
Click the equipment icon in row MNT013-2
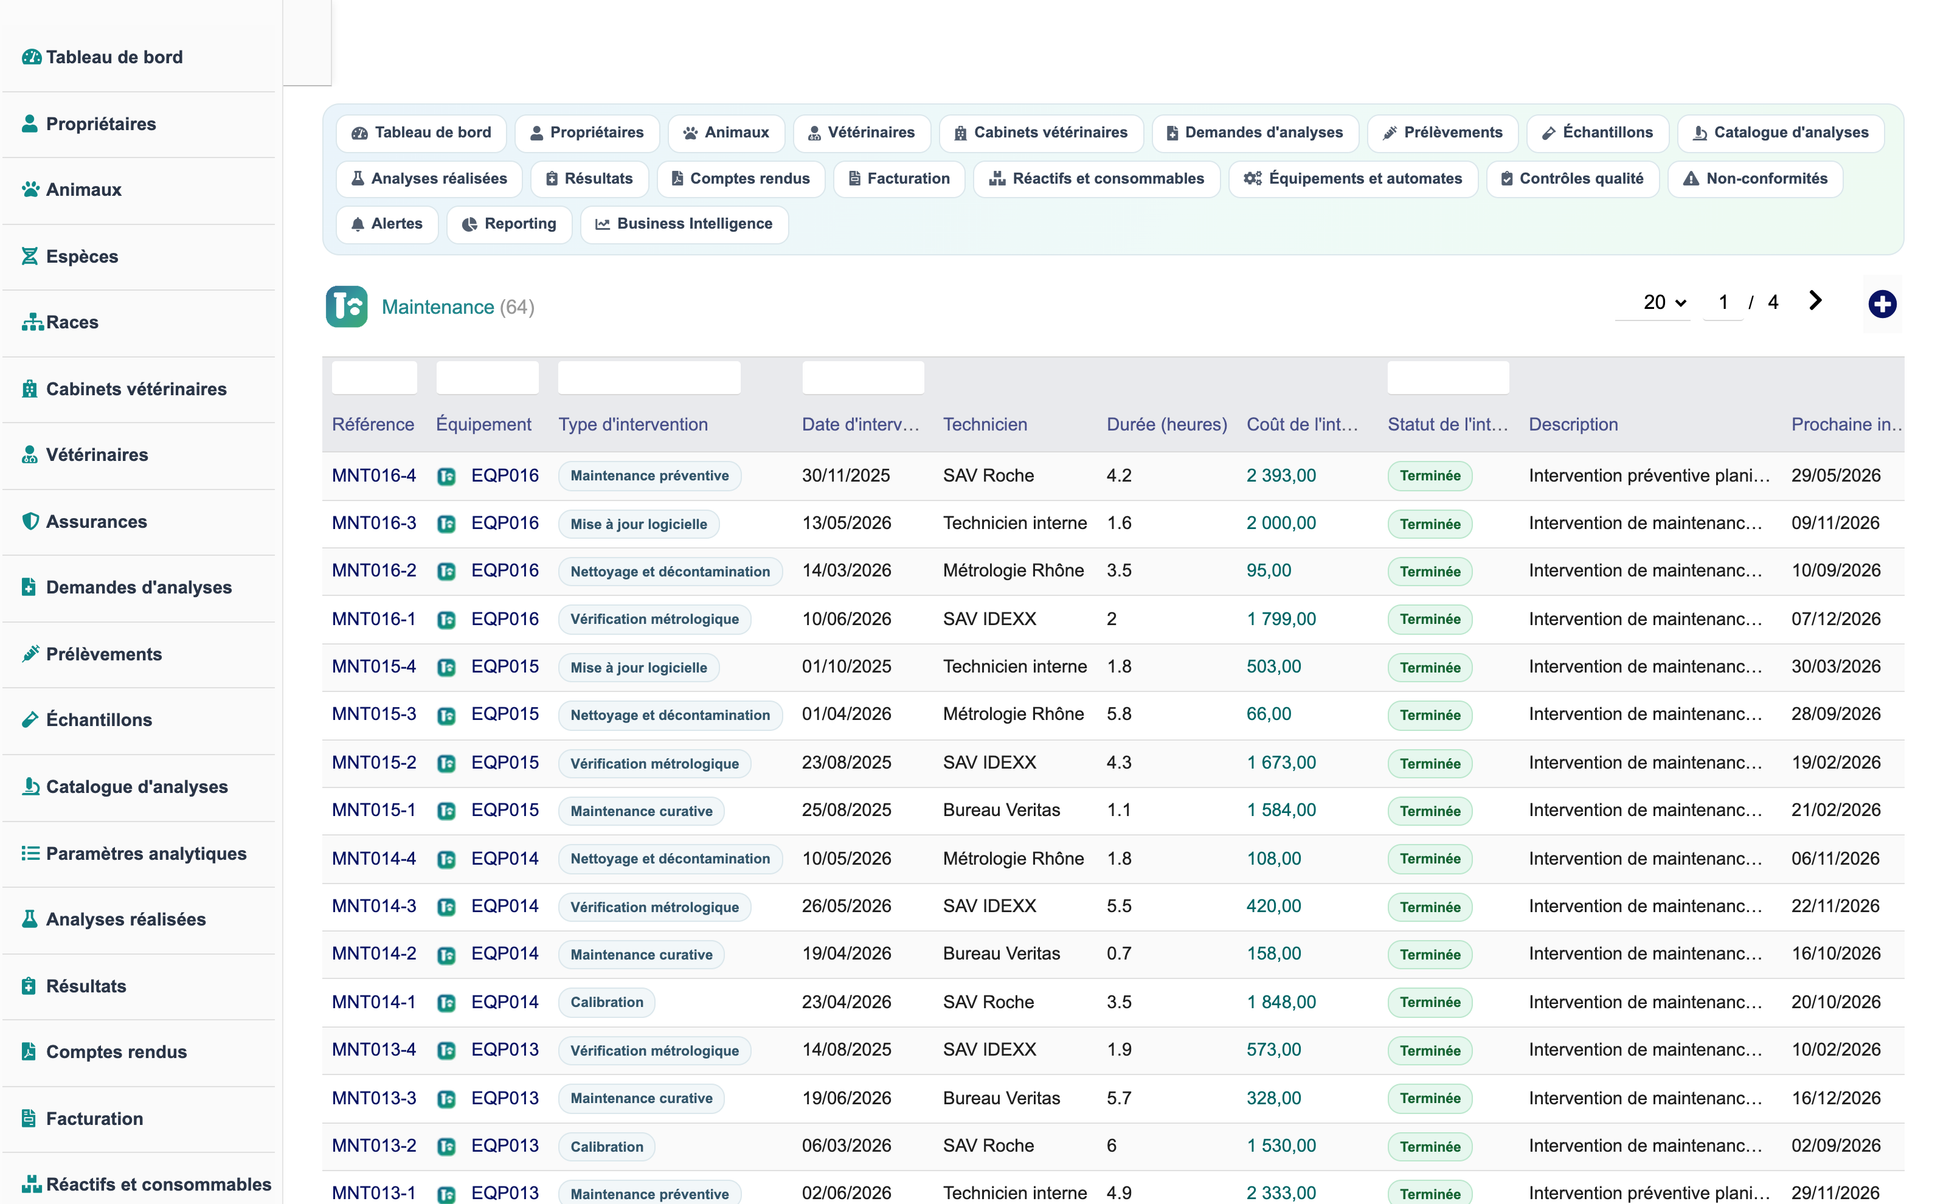coord(447,1146)
